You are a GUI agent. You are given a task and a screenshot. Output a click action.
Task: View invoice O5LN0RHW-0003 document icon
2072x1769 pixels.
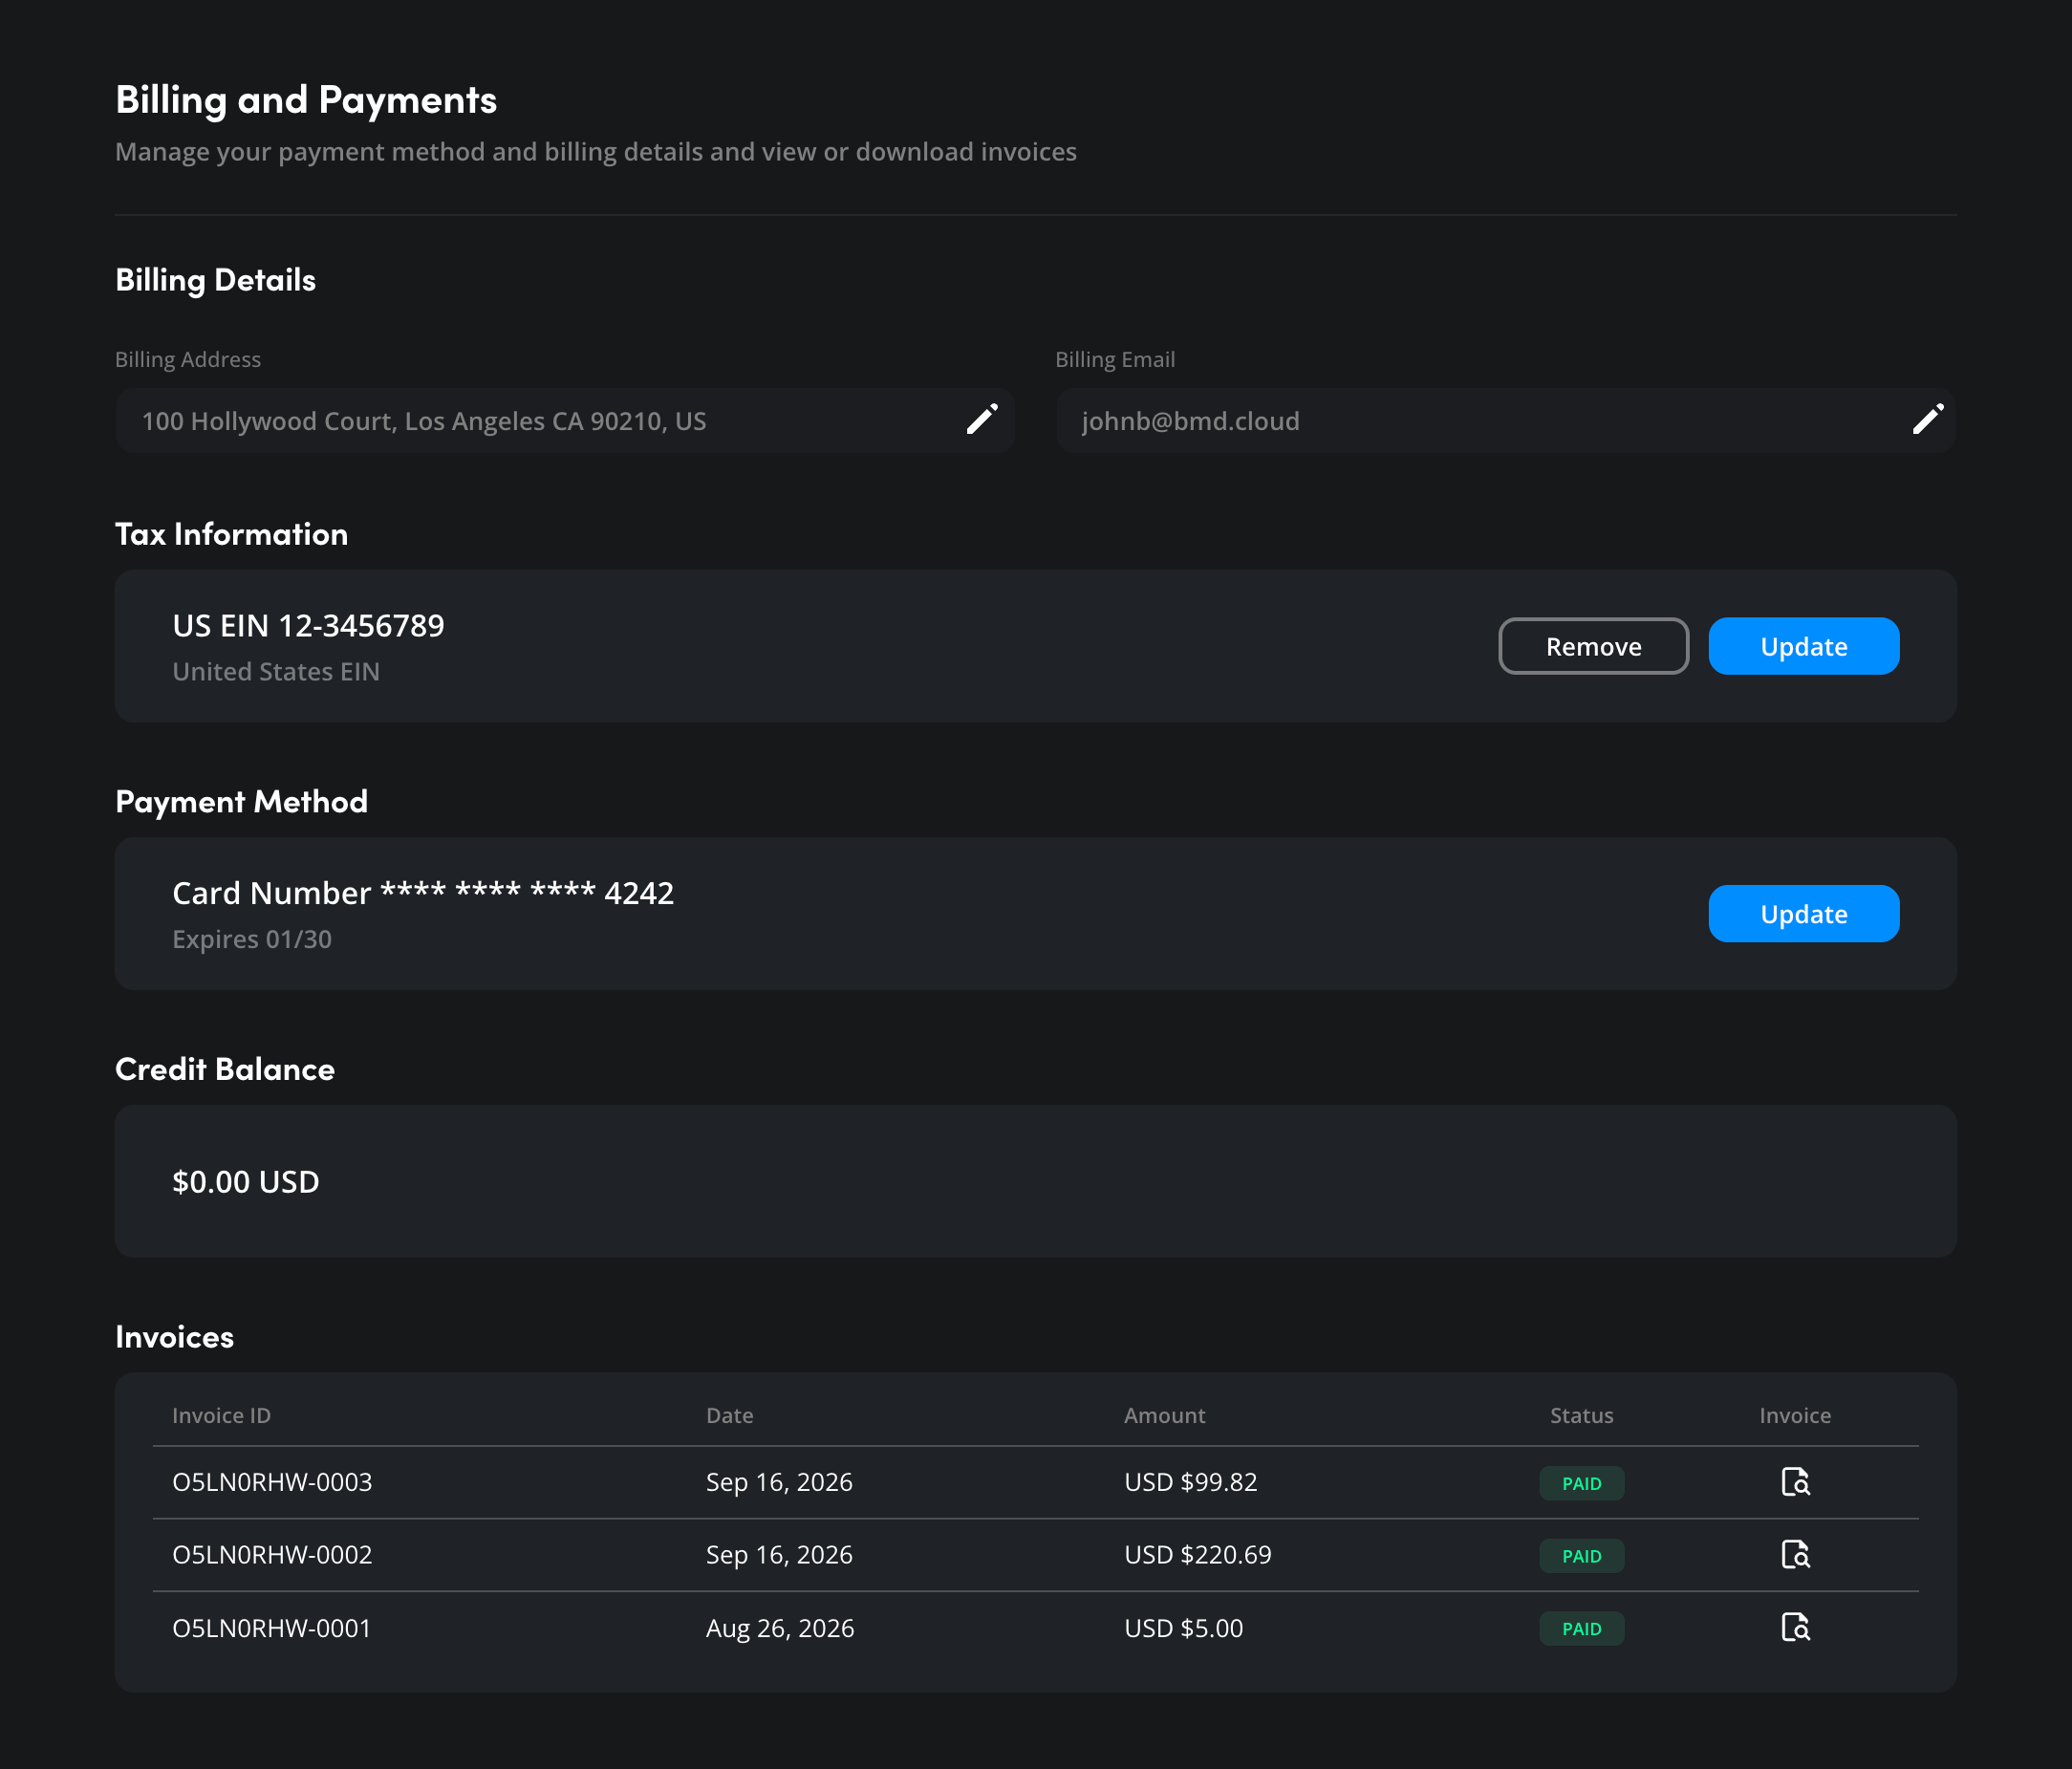tap(1795, 1481)
